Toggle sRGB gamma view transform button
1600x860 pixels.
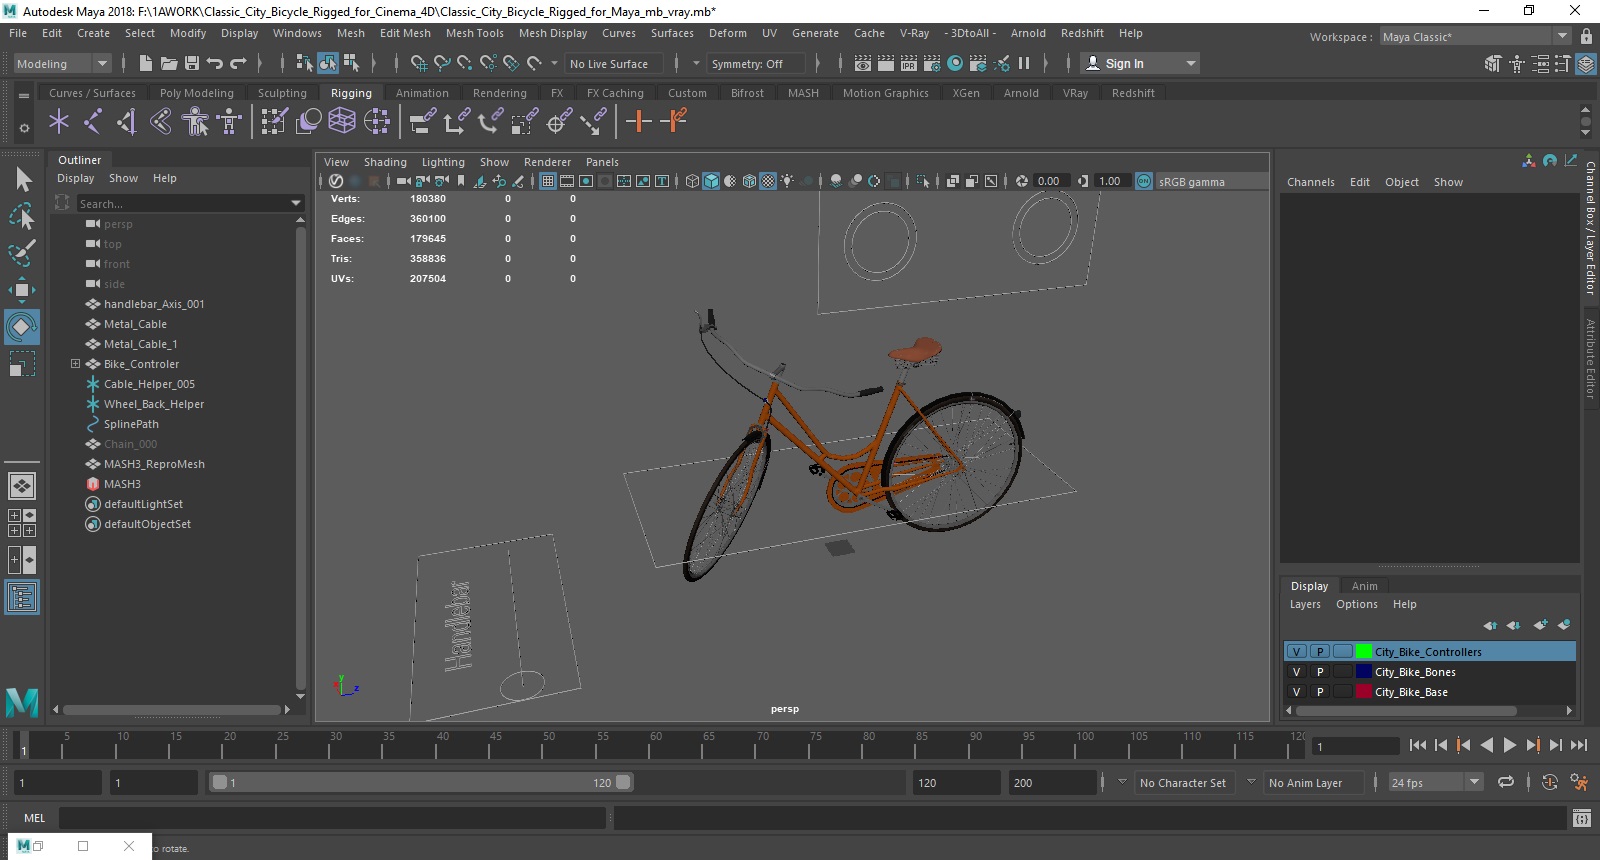pos(1144,181)
